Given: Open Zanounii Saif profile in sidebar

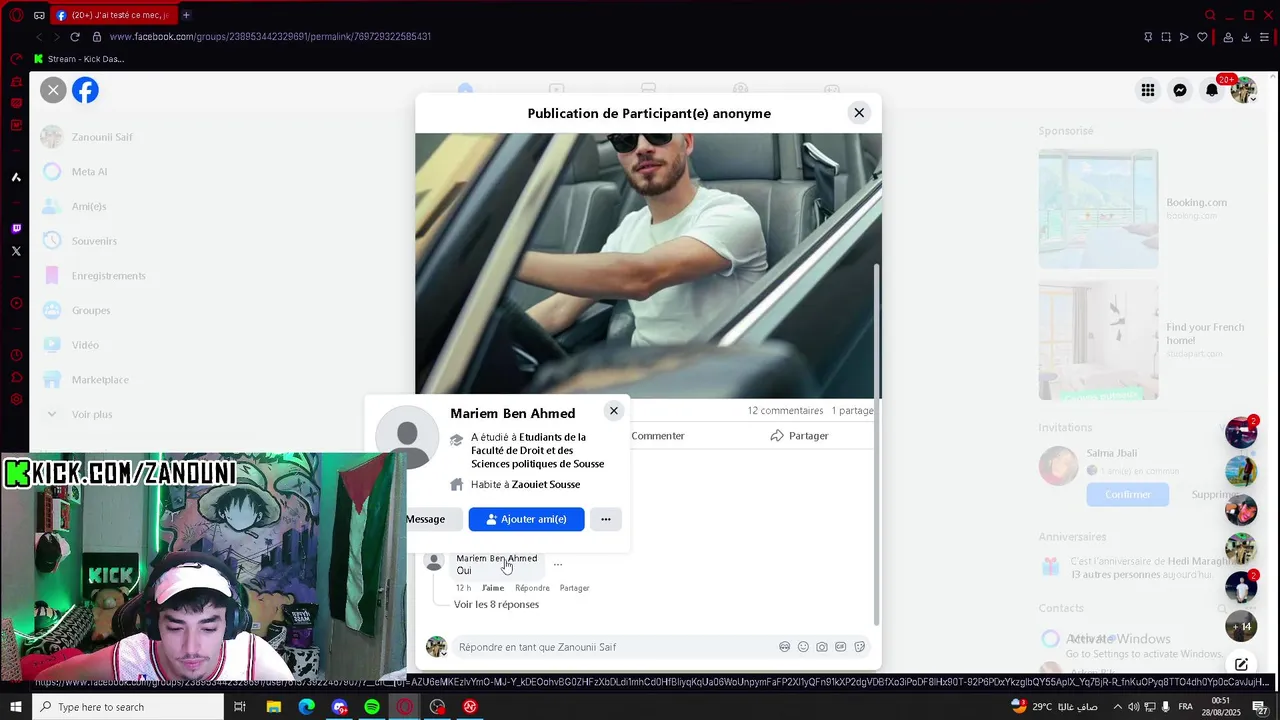Looking at the screenshot, I should coord(100,137).
